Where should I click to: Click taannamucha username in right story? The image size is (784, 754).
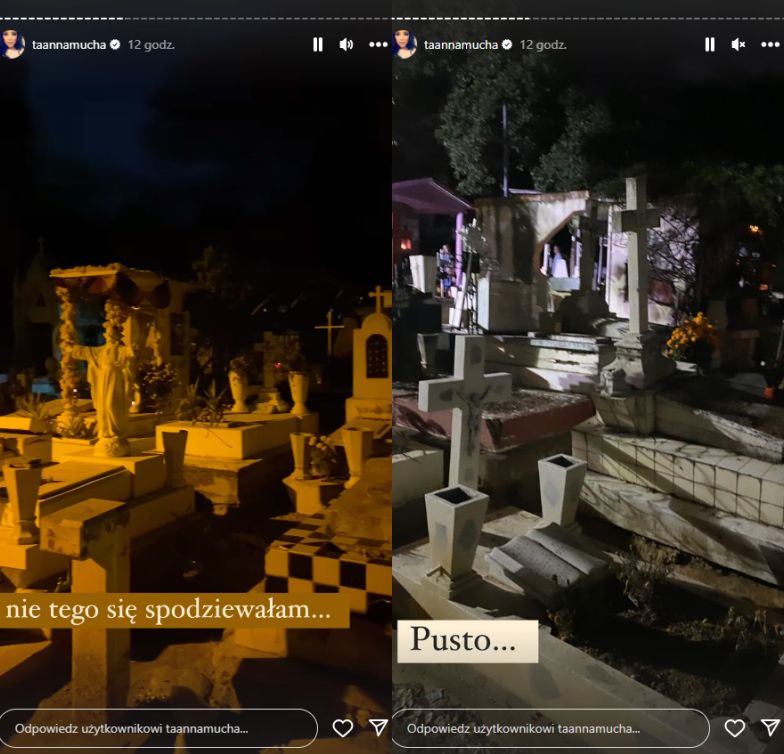(x=461, y=44)
